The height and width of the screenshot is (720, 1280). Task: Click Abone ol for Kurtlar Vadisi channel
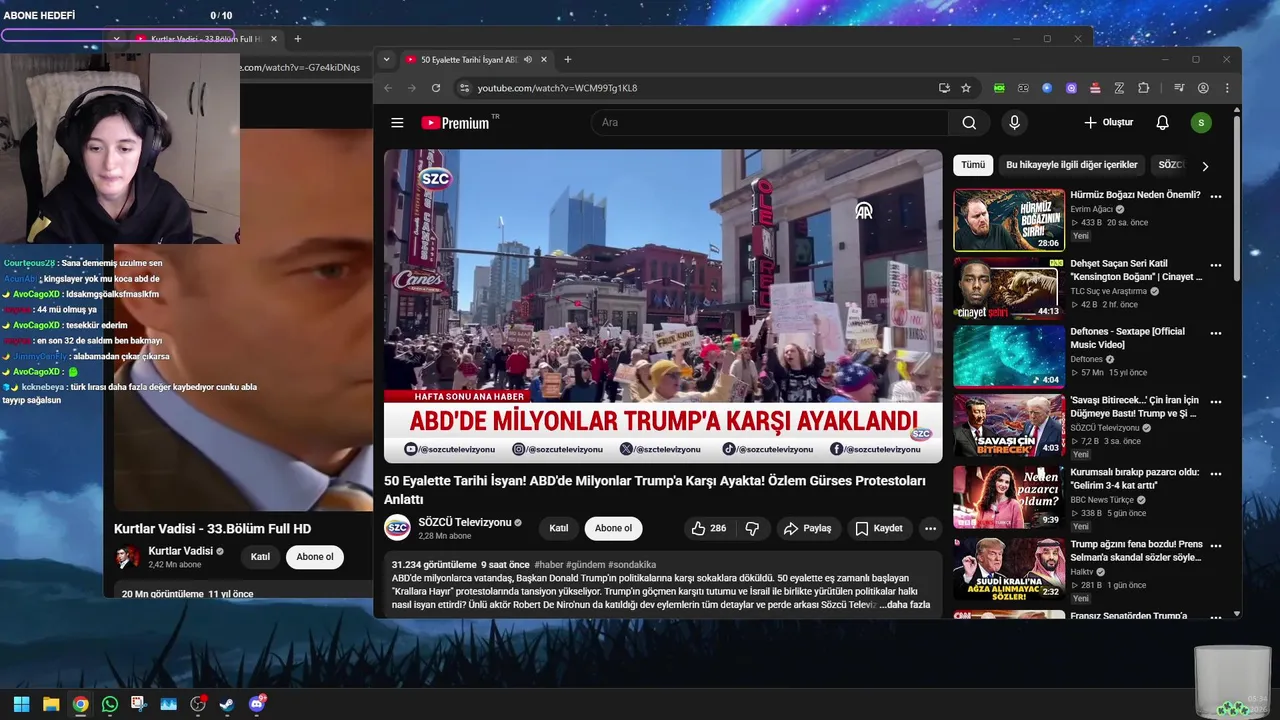[x=315, y=557]
